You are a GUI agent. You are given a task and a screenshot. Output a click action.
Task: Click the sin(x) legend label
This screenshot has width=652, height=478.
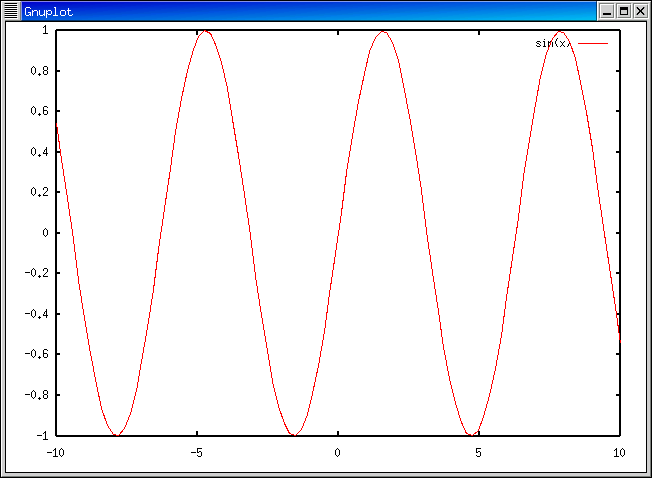(x=553, y=43)
